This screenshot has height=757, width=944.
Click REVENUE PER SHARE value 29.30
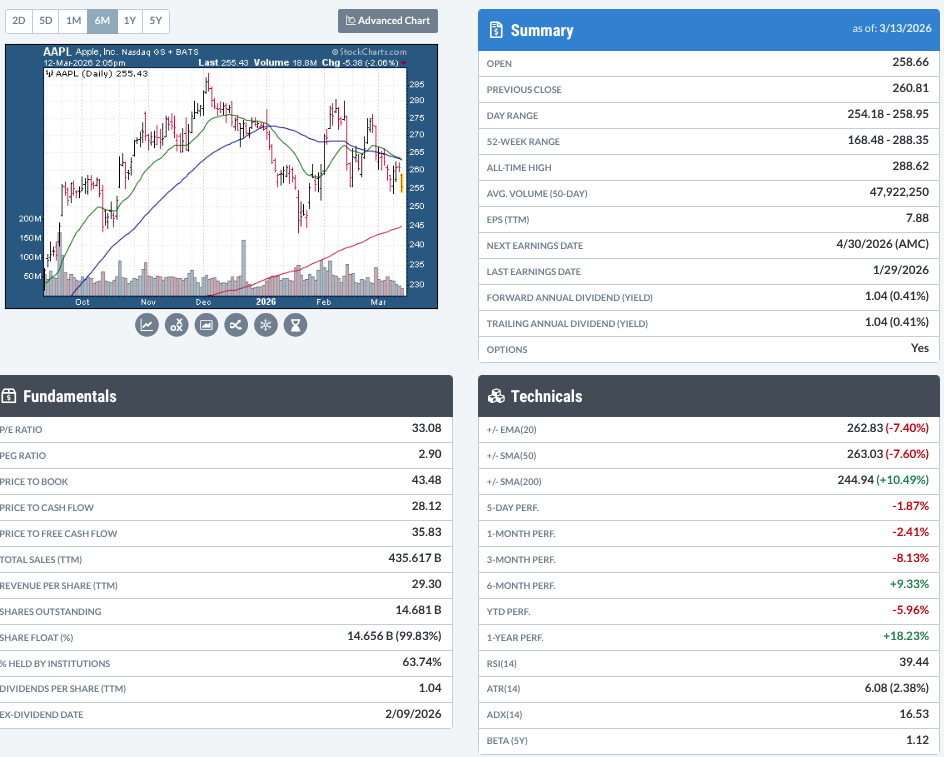[x=426, y=584]
